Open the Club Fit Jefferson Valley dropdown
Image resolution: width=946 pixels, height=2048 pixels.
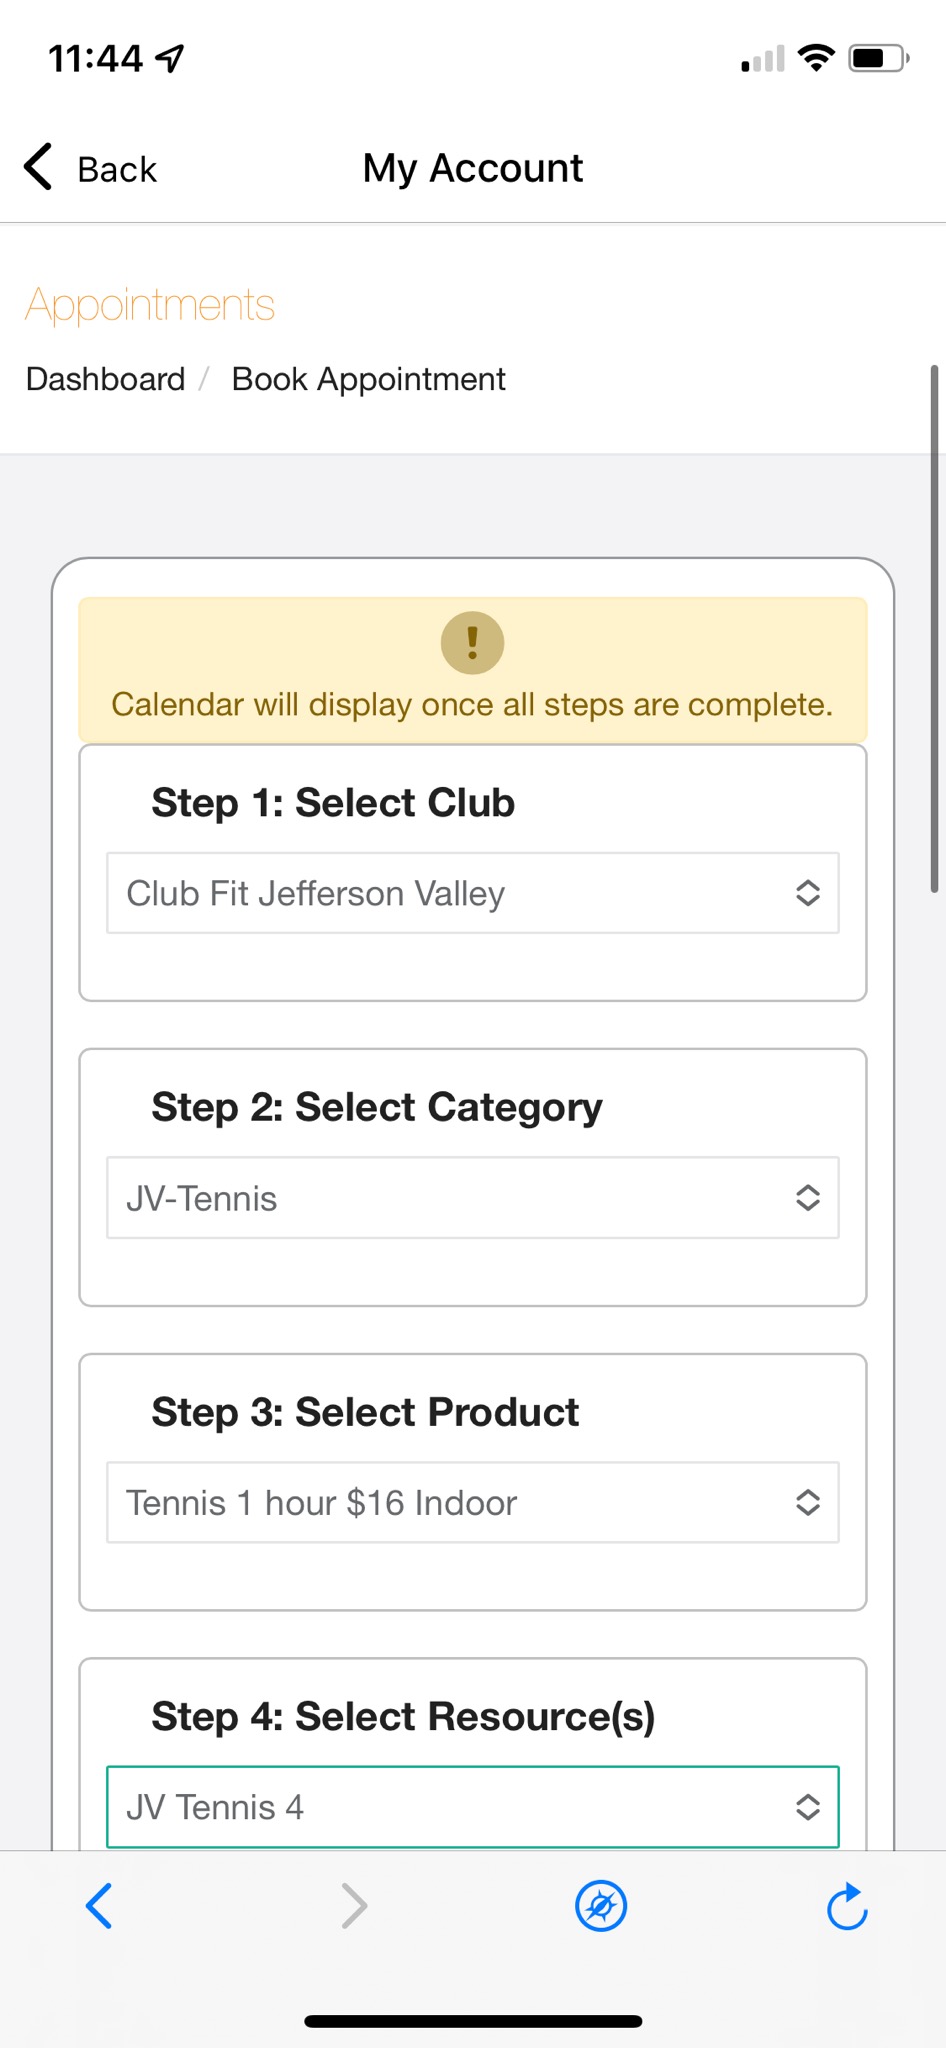tap(473, 893)
